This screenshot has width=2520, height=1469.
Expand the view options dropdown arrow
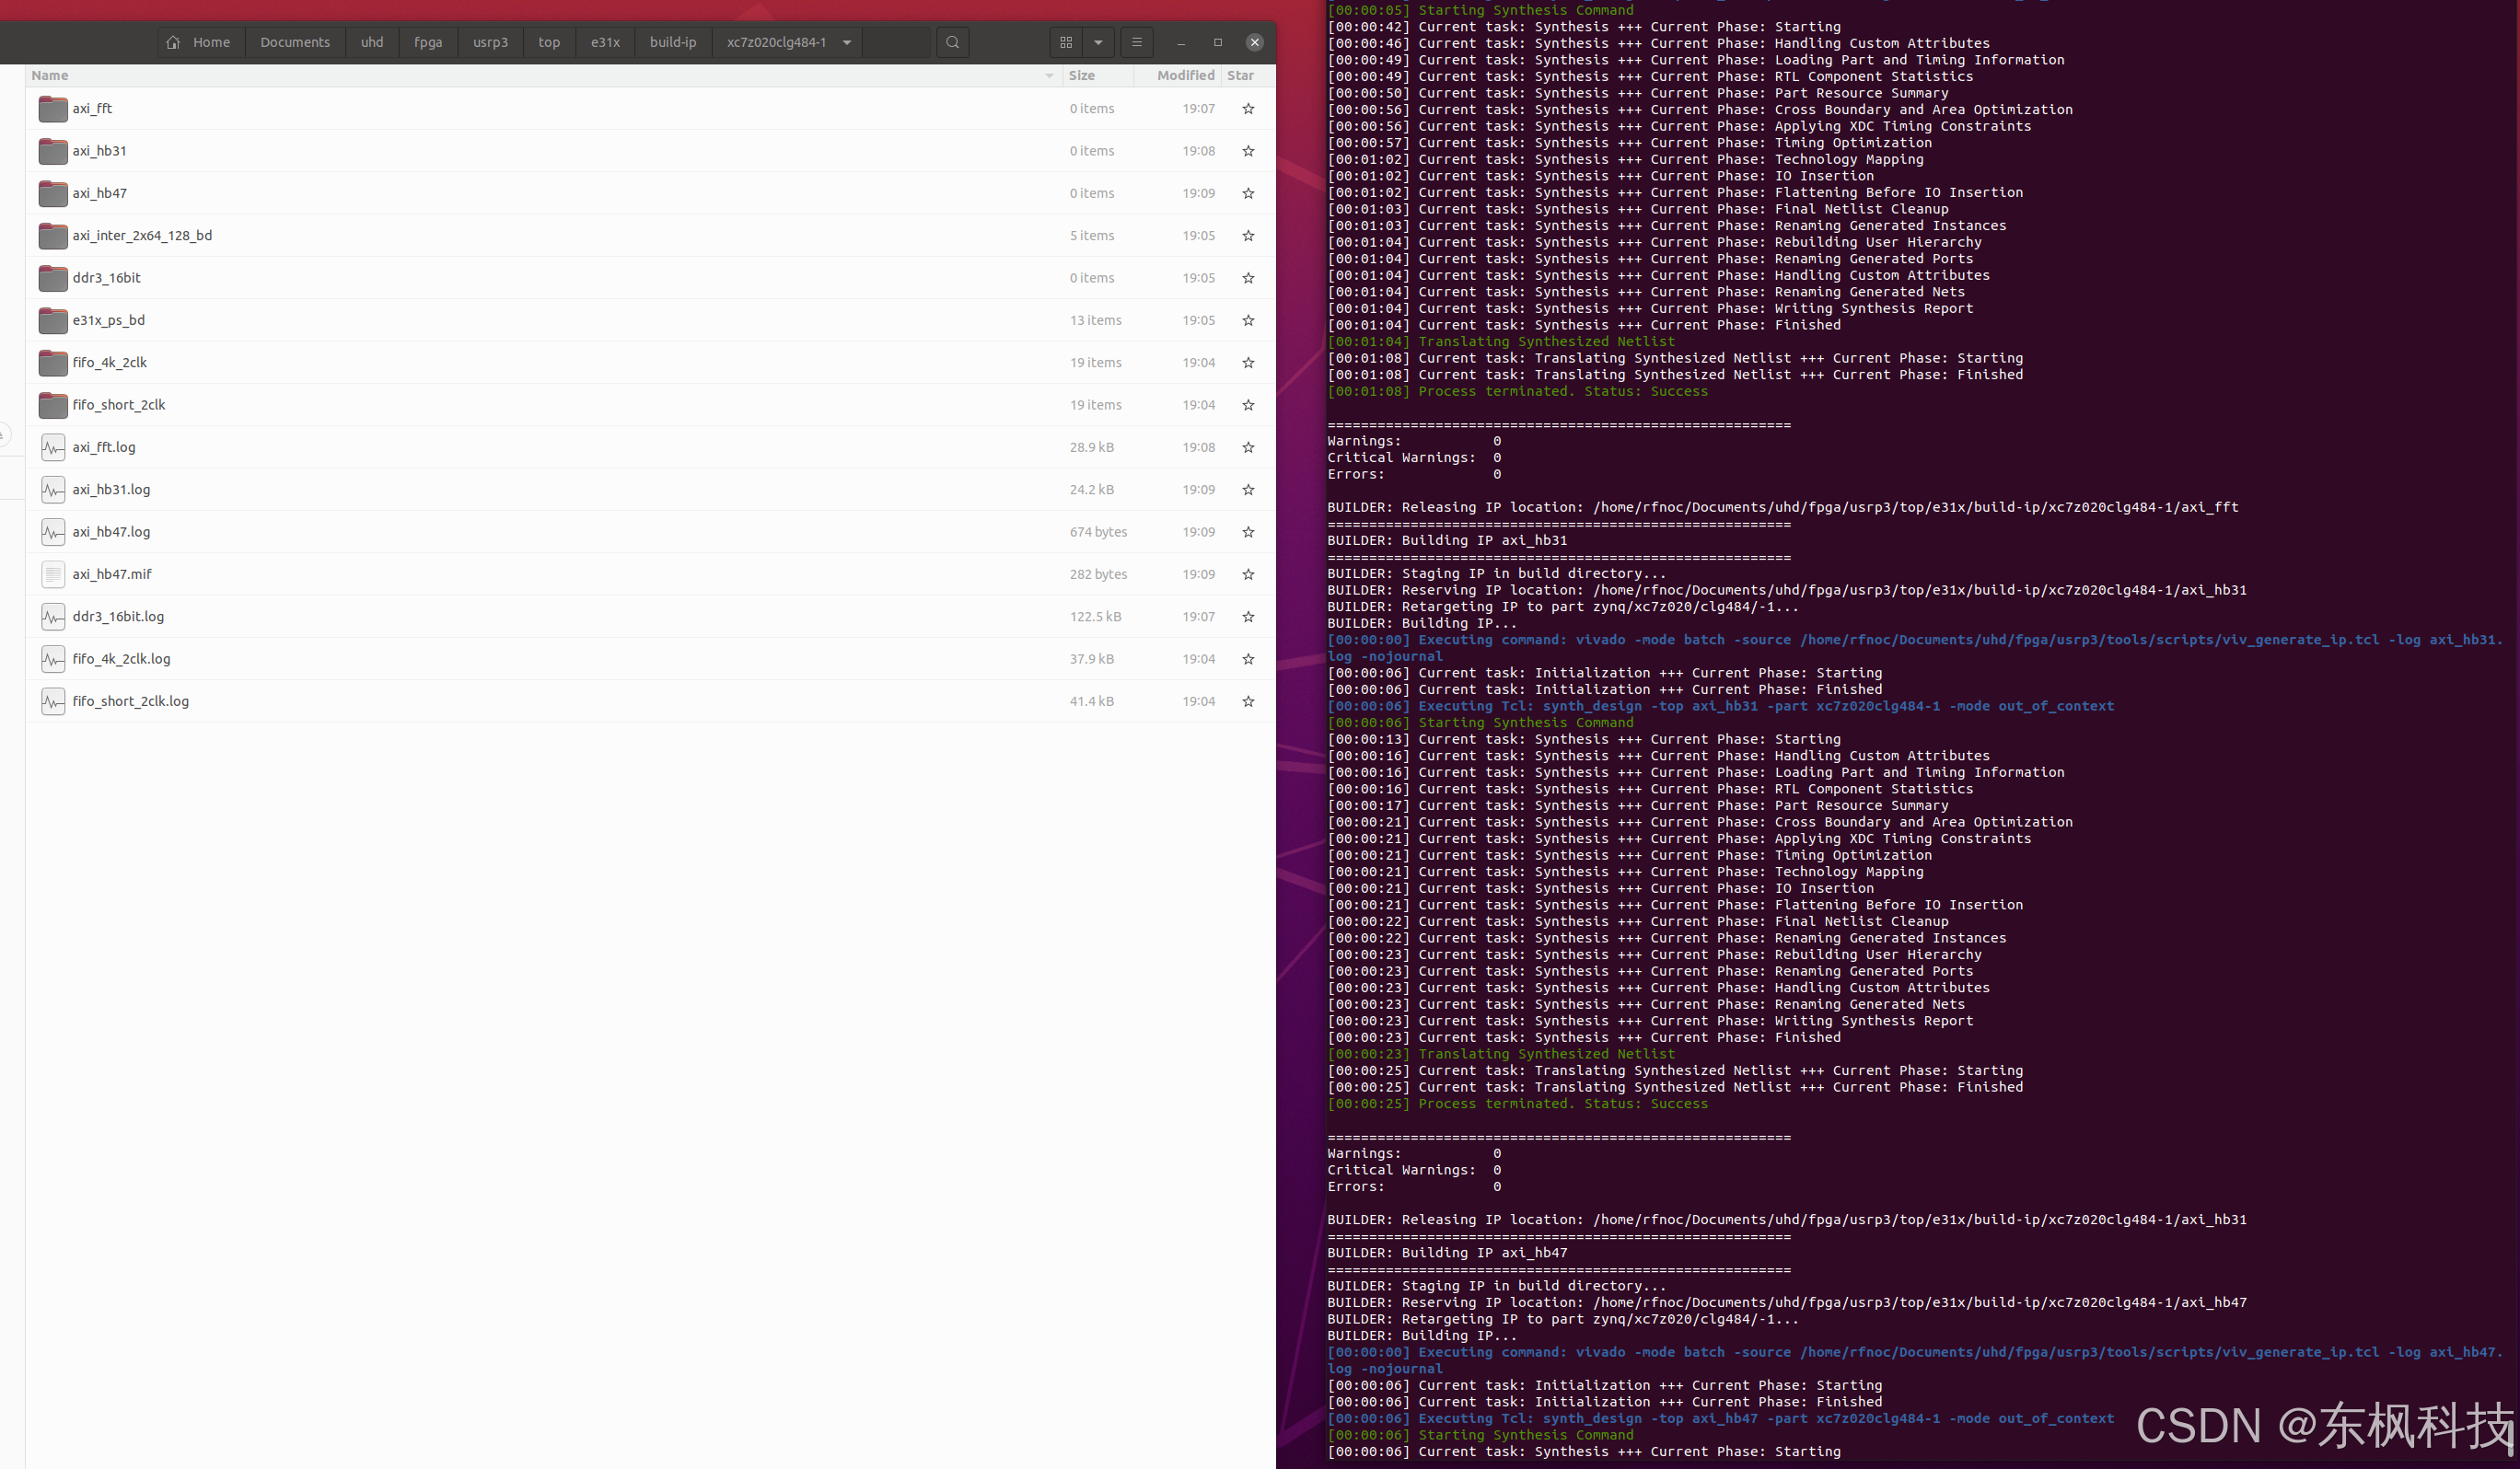pyautogui.click(x=1098, y=42)
